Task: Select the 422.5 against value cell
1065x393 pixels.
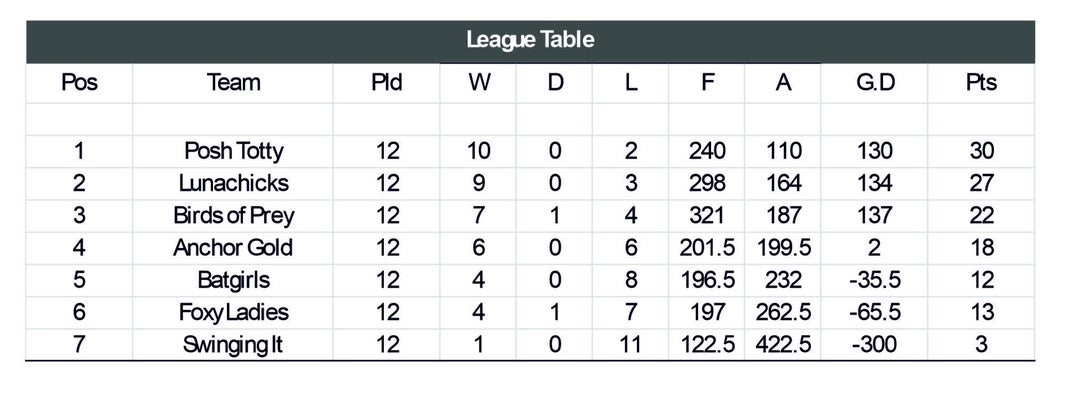Action: click(783, 345)
